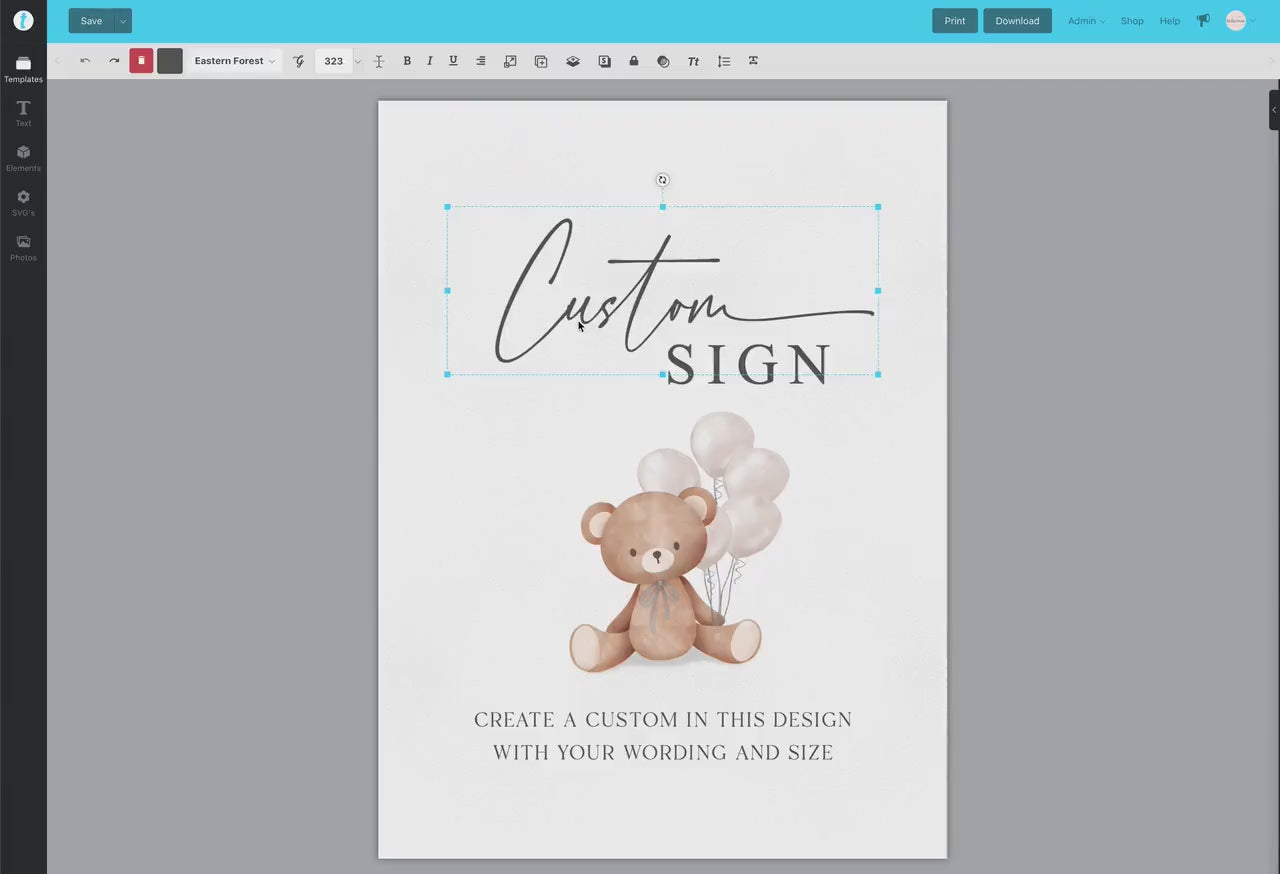
Task: Duplicate the selected element
Action: point(541,61)
